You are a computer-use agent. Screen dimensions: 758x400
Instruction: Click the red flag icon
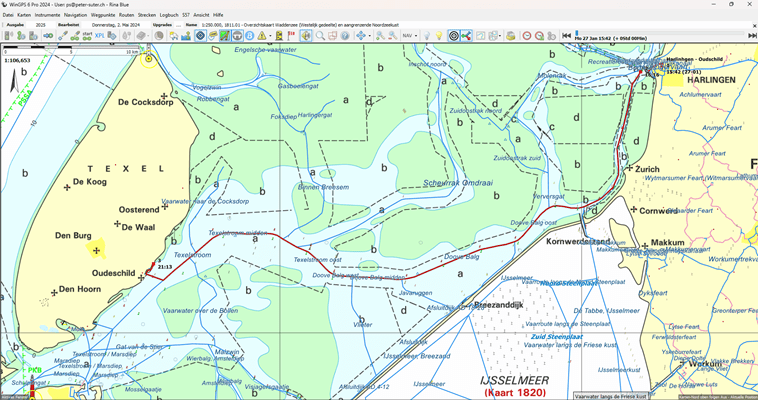(291, 36)
